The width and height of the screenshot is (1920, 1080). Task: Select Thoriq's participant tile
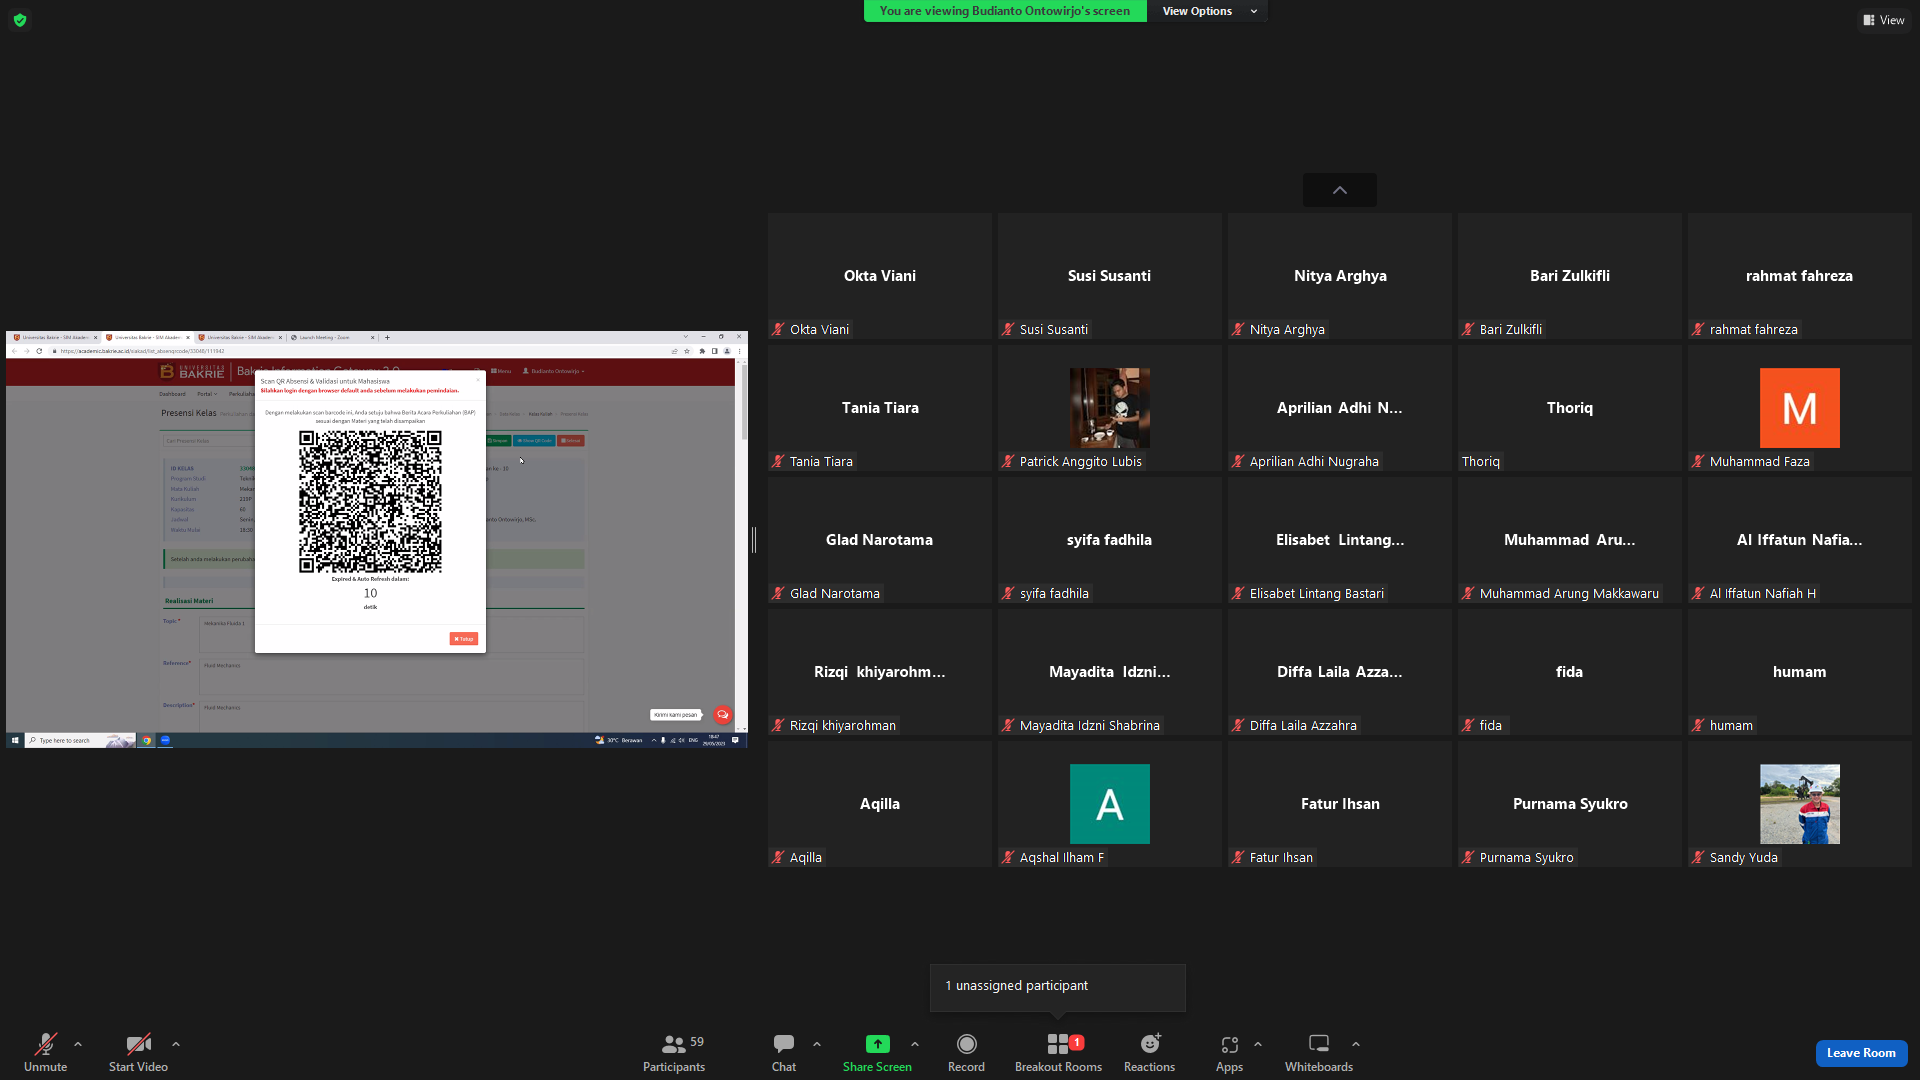1570,408
